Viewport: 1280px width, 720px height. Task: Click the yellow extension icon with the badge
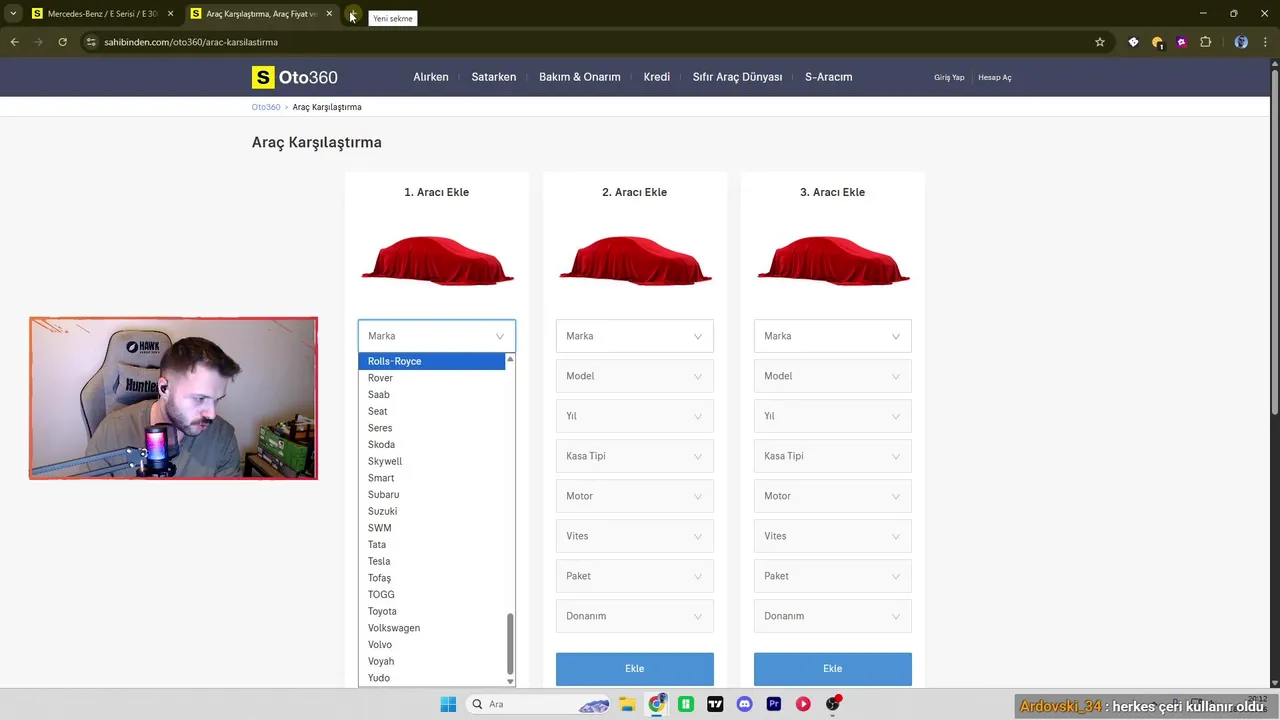coord(1157,42)
